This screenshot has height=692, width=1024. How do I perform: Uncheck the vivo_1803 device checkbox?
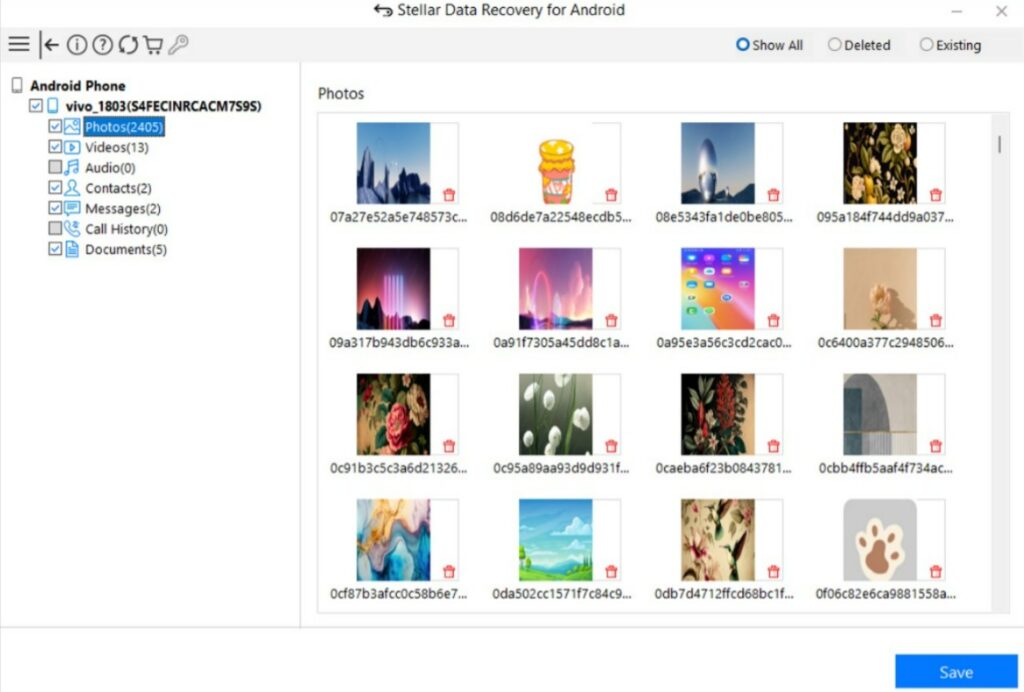(36, 106)
